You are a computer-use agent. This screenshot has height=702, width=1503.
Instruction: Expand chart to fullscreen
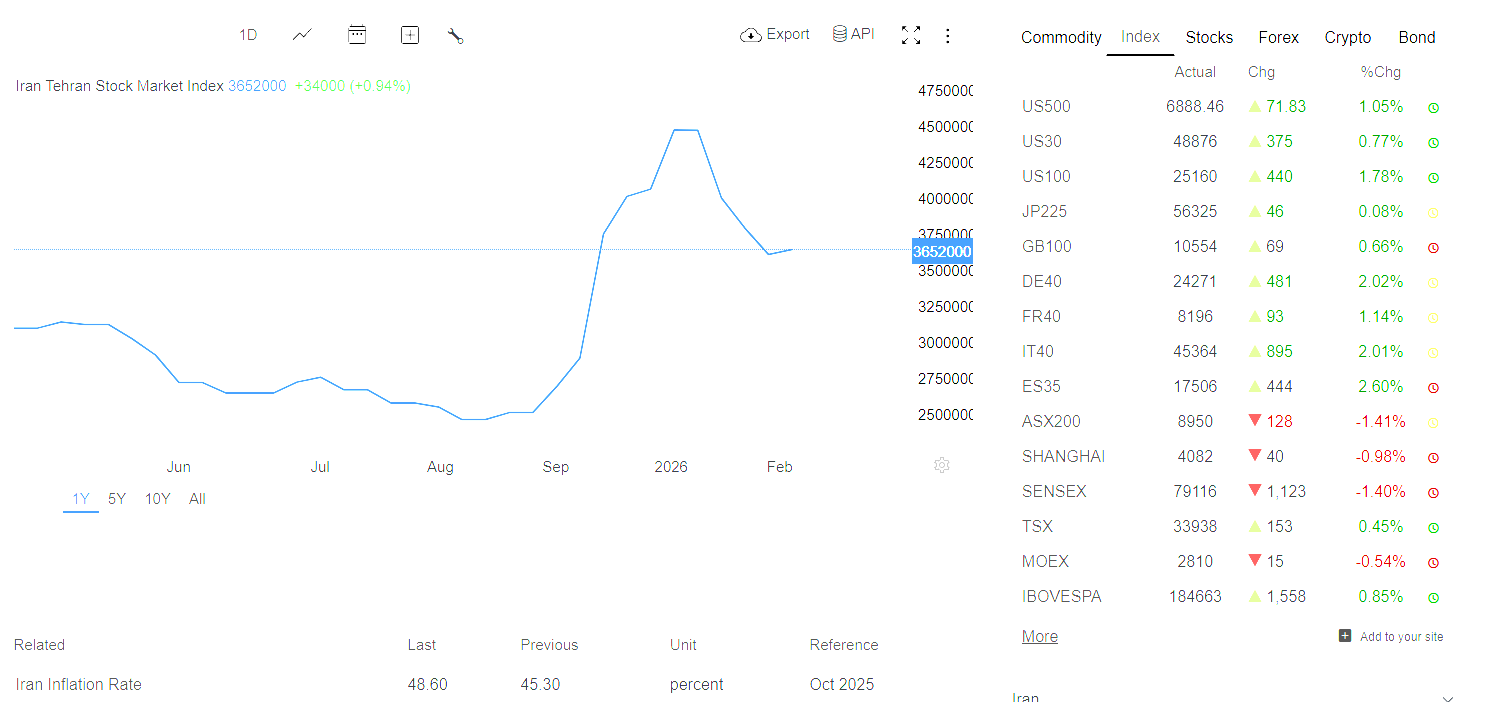pos(910,35)
